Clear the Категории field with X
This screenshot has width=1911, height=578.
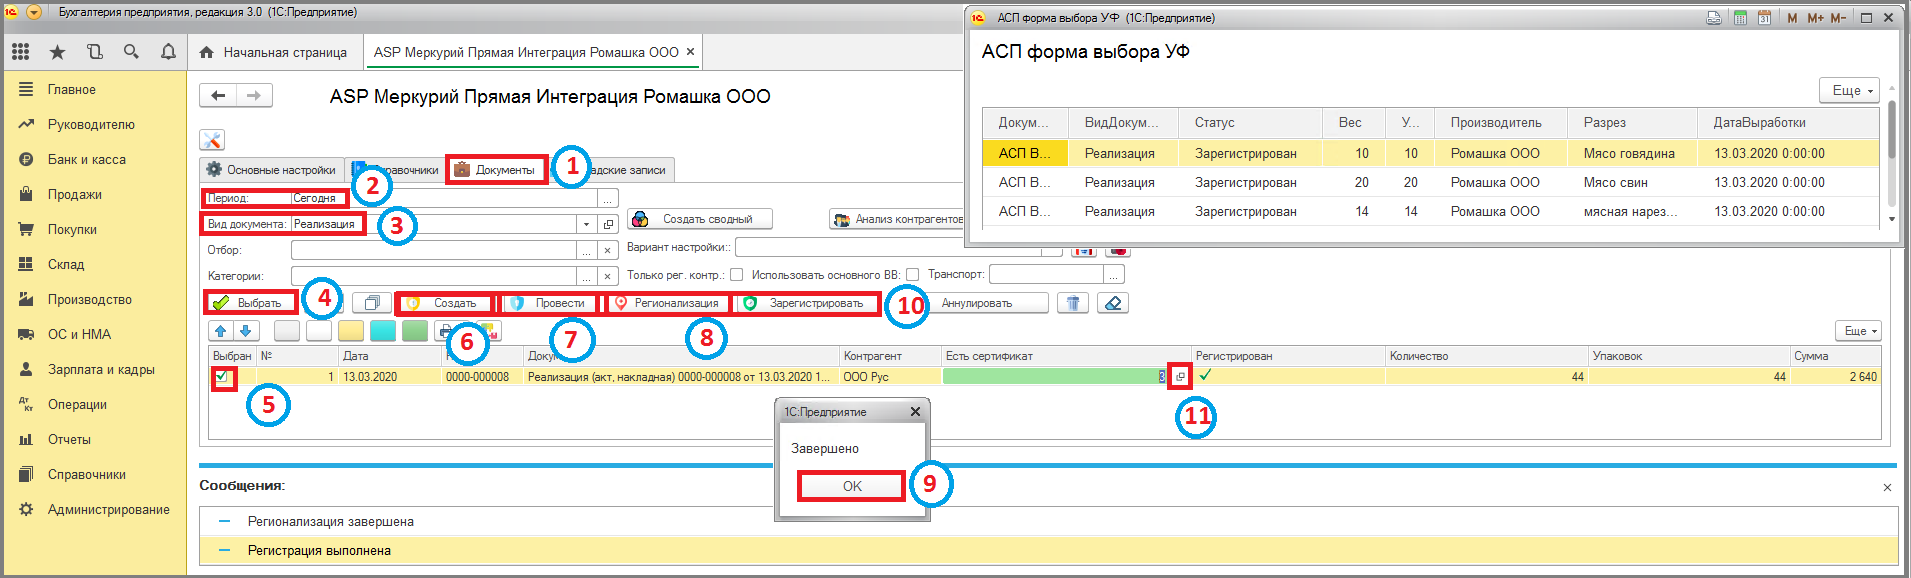pyautogui.click(x=608, y=276)
